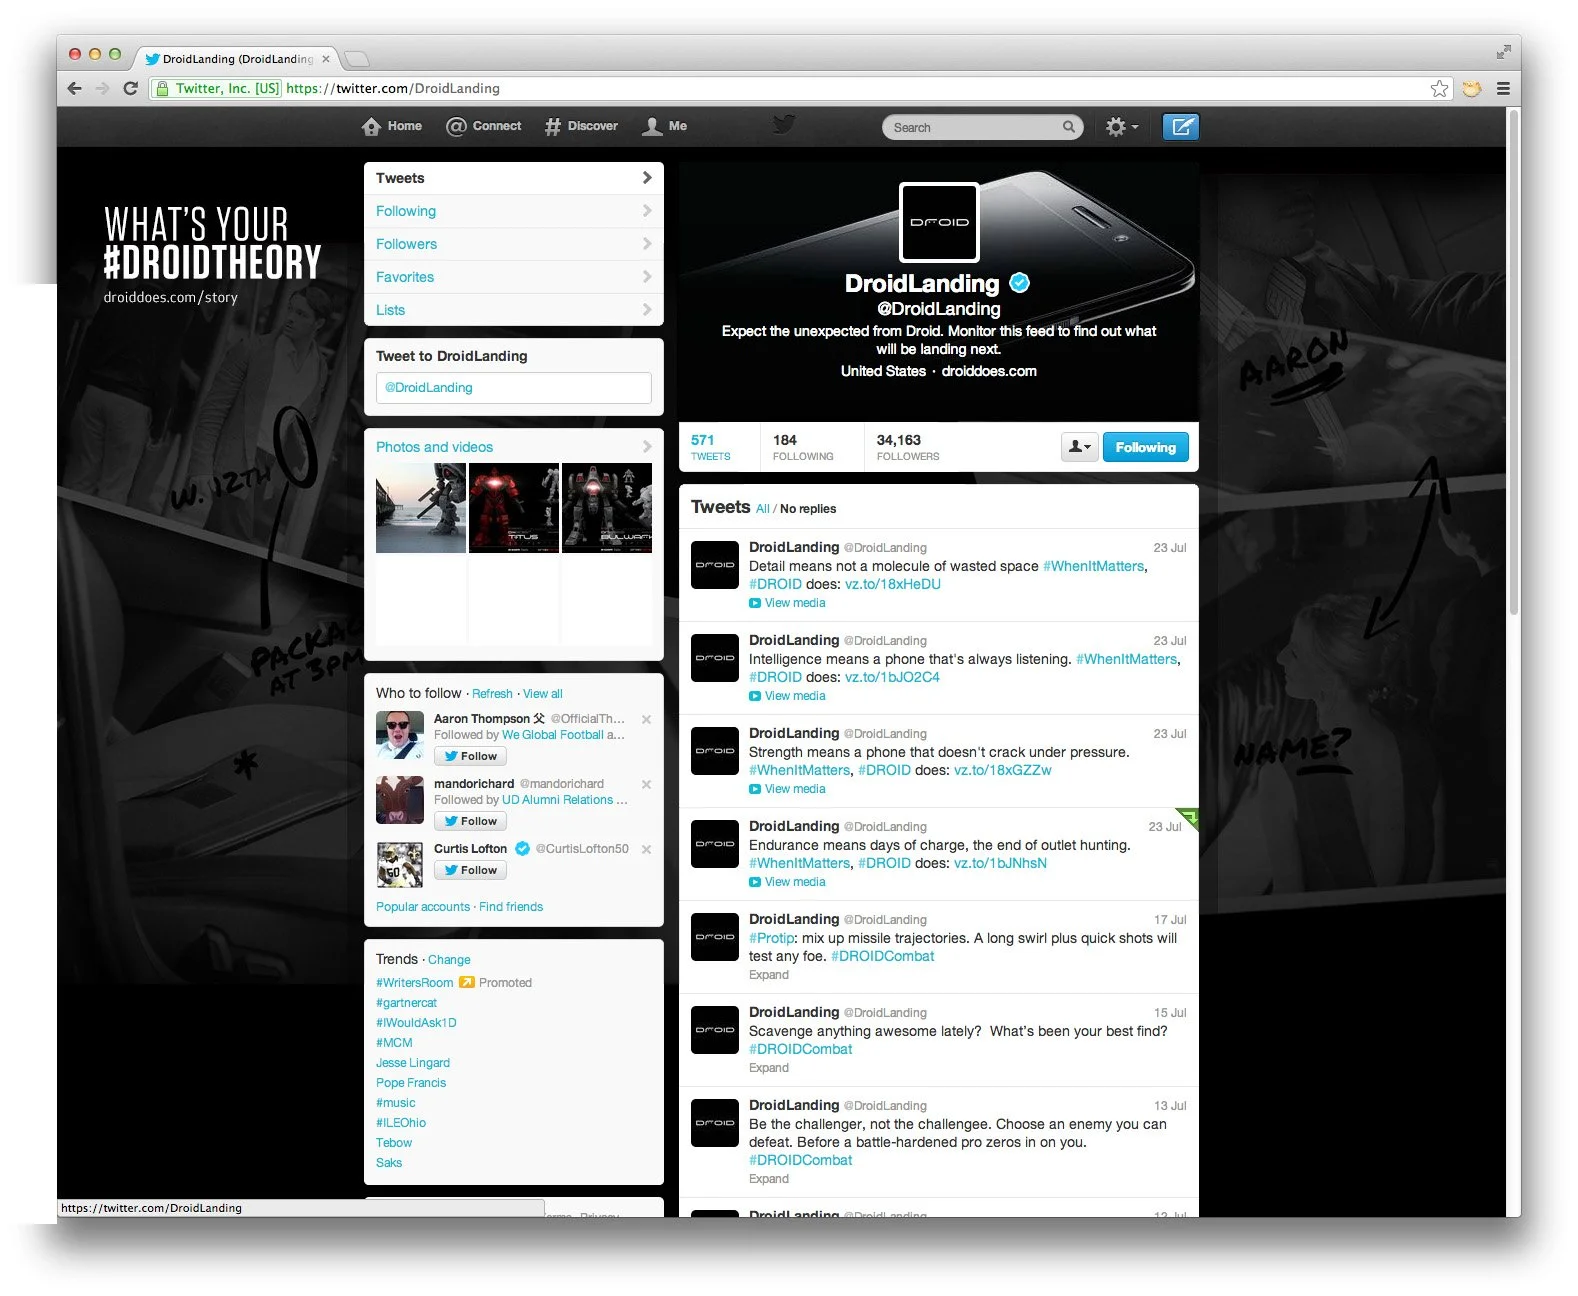This screenshot has height=1296, width=1578.
Task: Expand the Scavenge anything tweet
Action: (769, 1068)
